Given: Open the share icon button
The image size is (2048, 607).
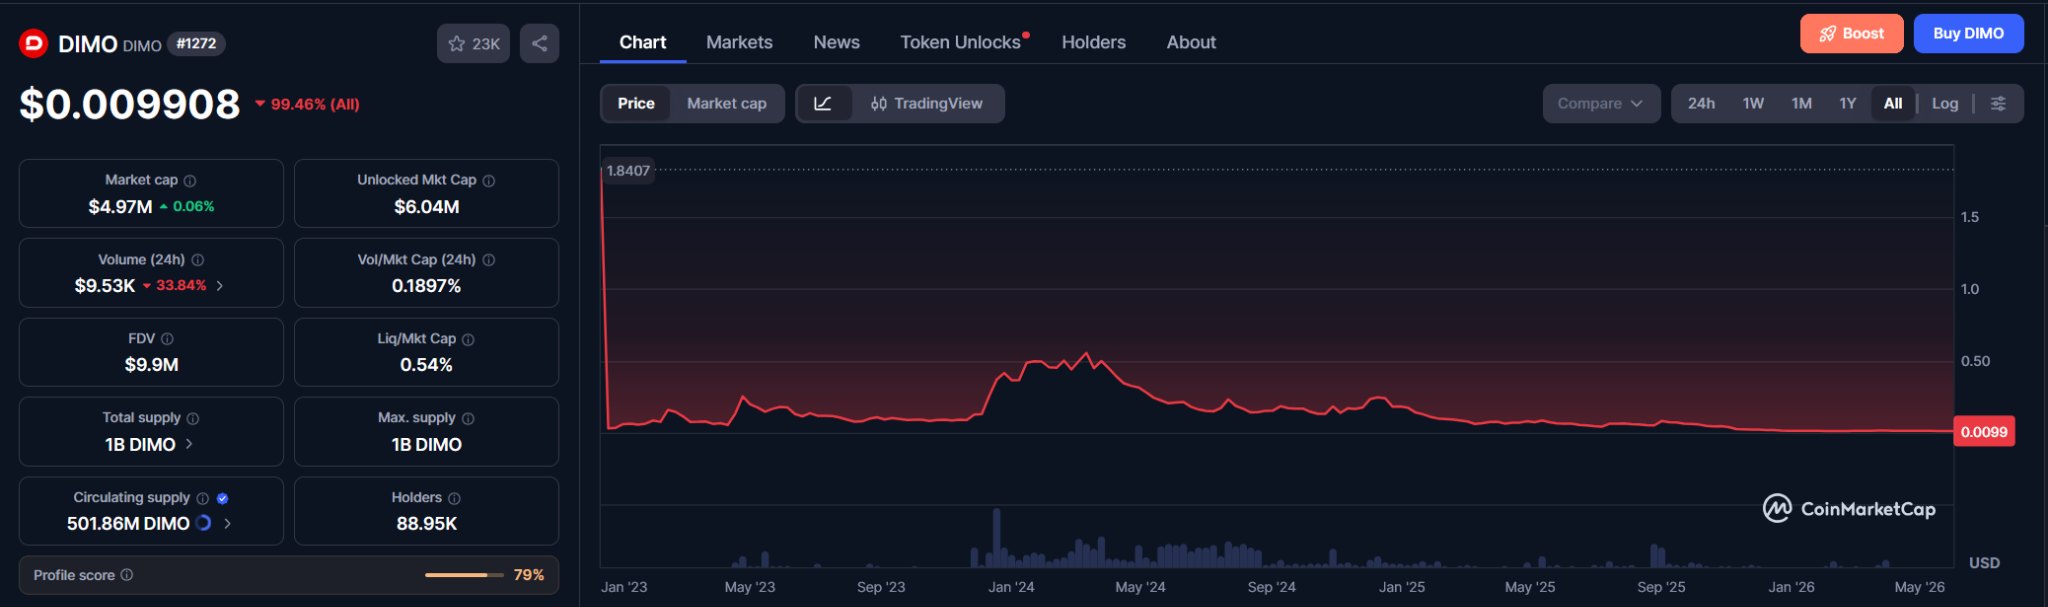Looking at the screenshot, I should pos(539,43).
